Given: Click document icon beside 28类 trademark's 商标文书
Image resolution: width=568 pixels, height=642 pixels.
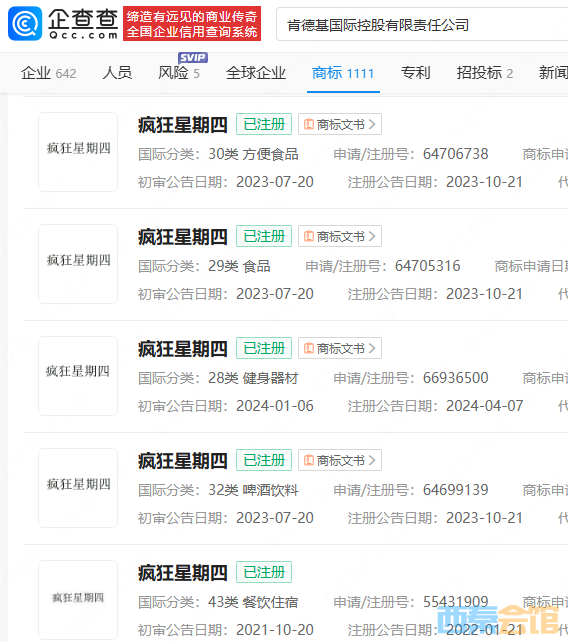Looking at the screenshot, I should pyautogui.click(x=309, y=348).
